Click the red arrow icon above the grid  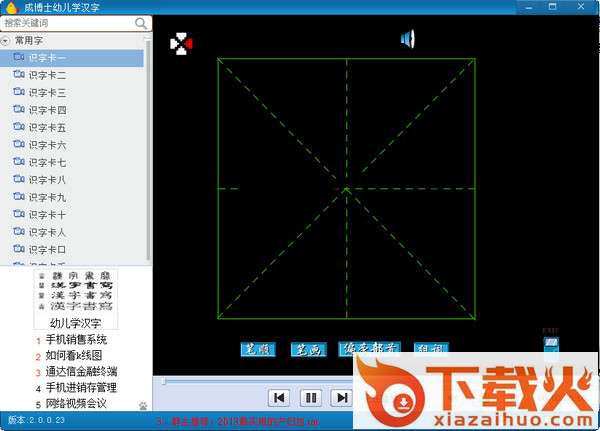pos(180,44)
